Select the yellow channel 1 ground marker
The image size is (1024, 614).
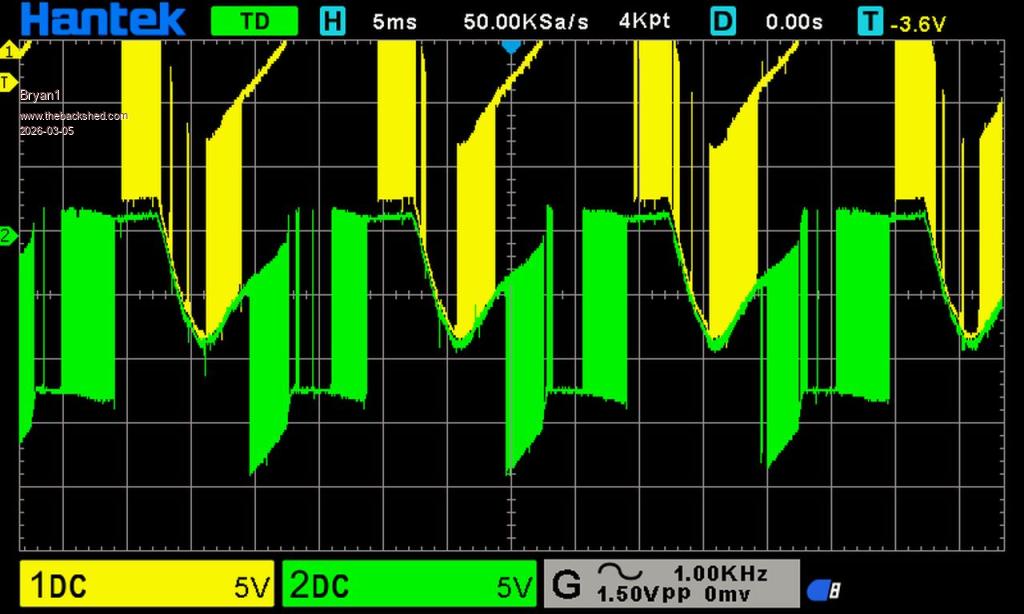coord(10,49)
